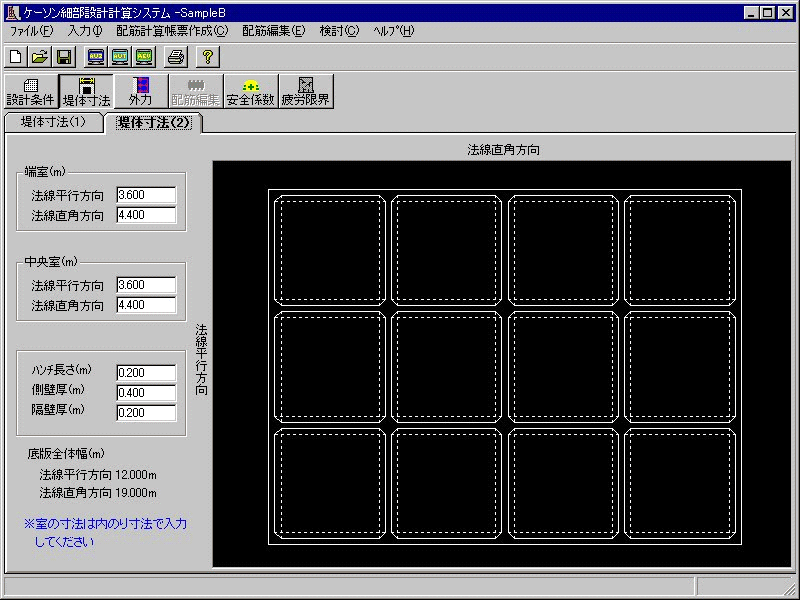Click the New file icon
800x600 pixels.
pos(15,56)
